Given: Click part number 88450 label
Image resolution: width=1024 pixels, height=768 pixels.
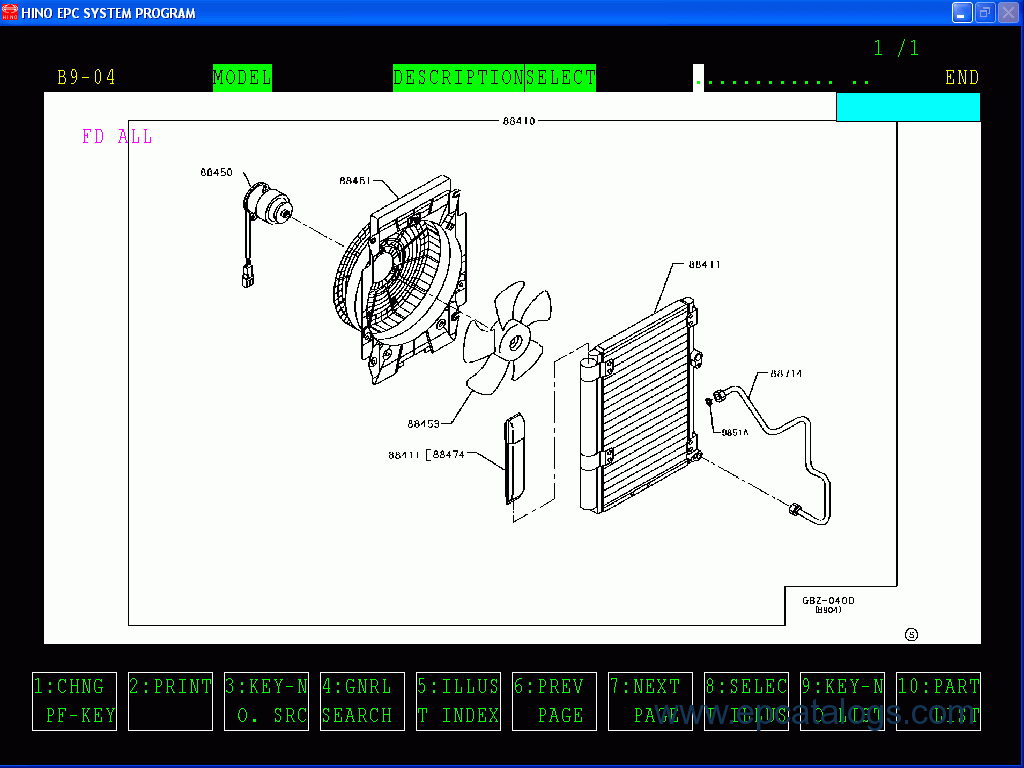Looking at the screenshot, I should point(216,172).
